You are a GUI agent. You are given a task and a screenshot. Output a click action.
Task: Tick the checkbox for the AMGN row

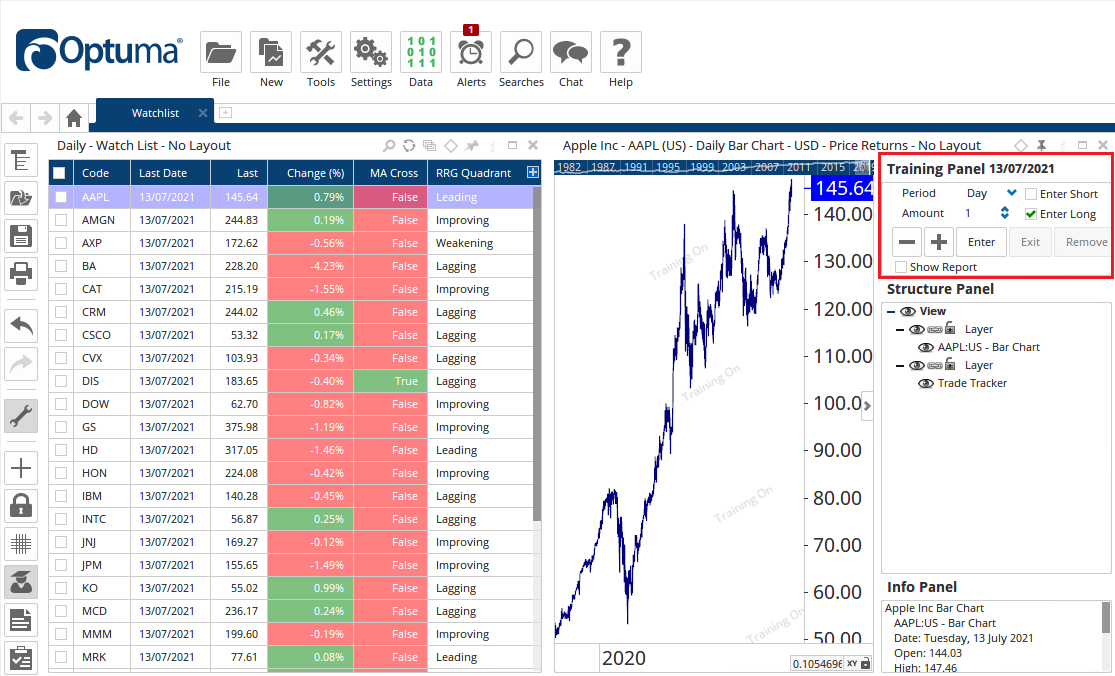click(61, 220)
